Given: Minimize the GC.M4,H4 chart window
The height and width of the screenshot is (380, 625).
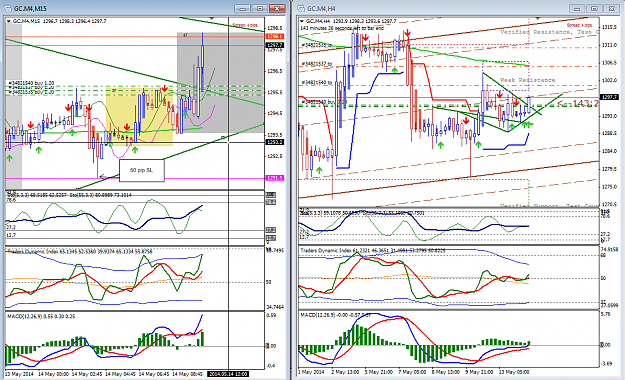Looking at the screenshot, I should (x=577, y=8).
